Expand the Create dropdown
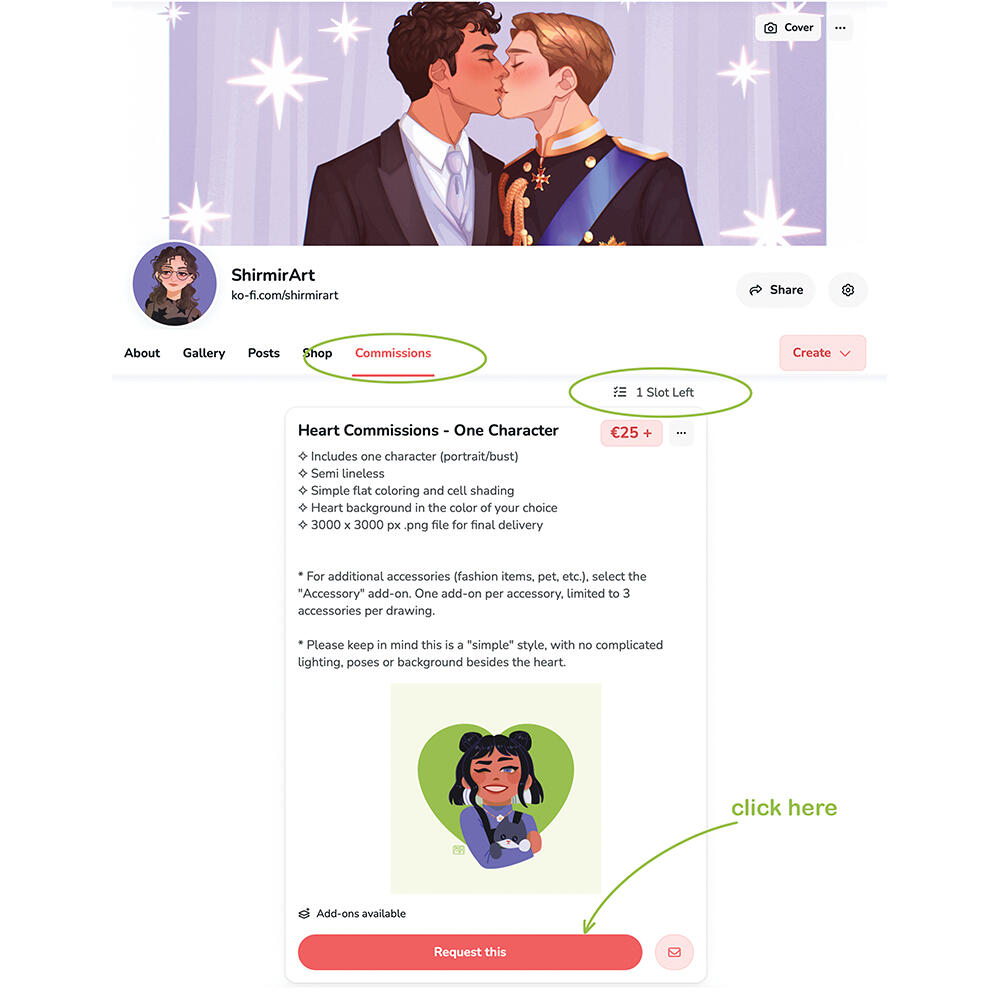The height and width of the screenshot is (1000, 1000). (823, 353)
